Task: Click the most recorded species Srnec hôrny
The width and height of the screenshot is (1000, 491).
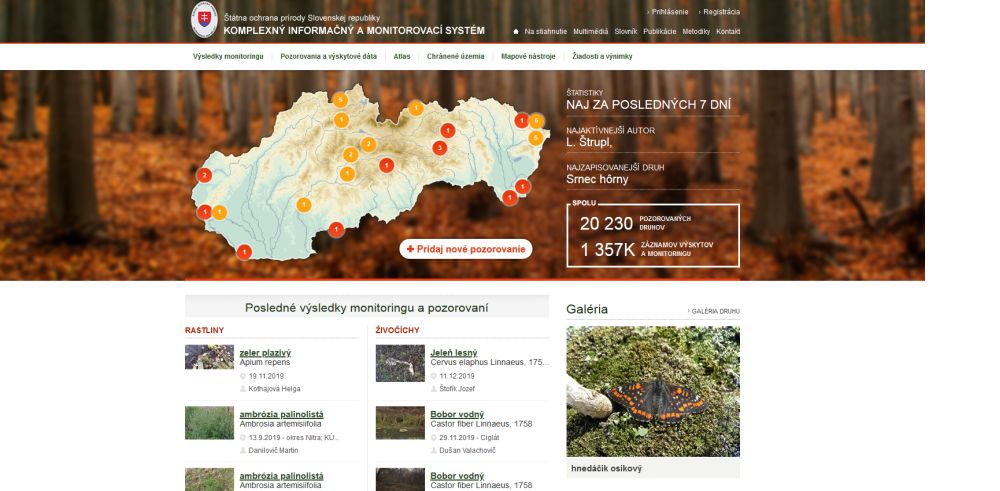Action: (598, 179)
